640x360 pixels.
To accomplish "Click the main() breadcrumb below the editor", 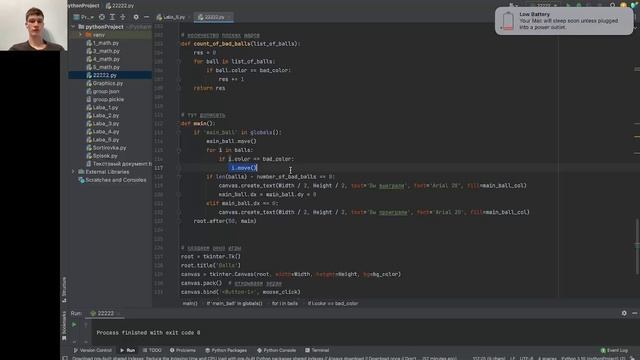I will 190,303.
